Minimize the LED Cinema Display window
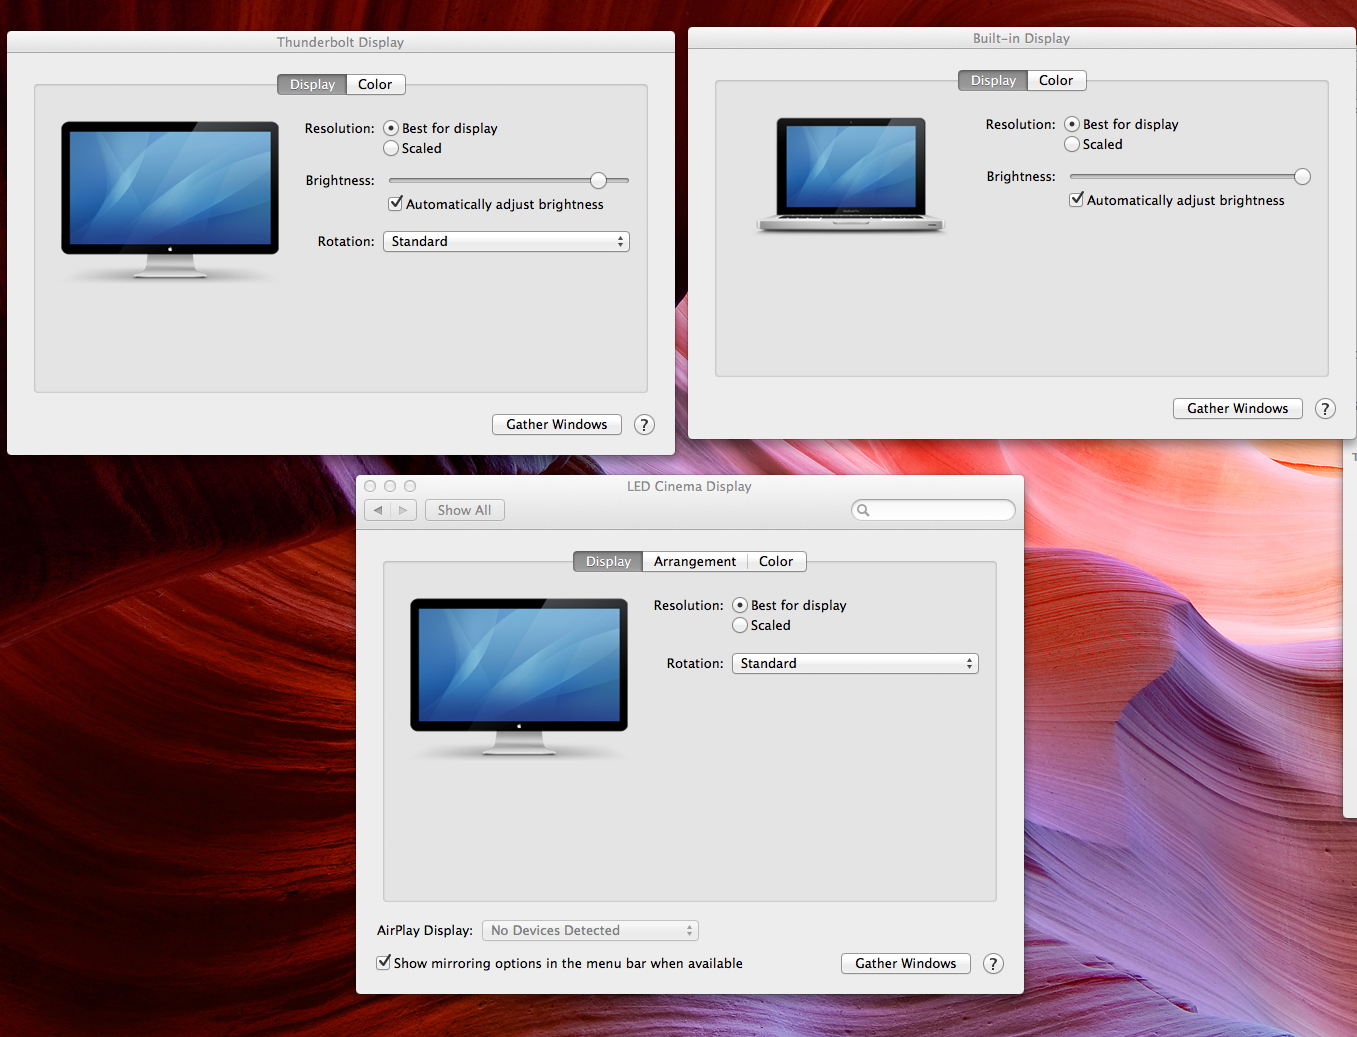 [390, 487]
